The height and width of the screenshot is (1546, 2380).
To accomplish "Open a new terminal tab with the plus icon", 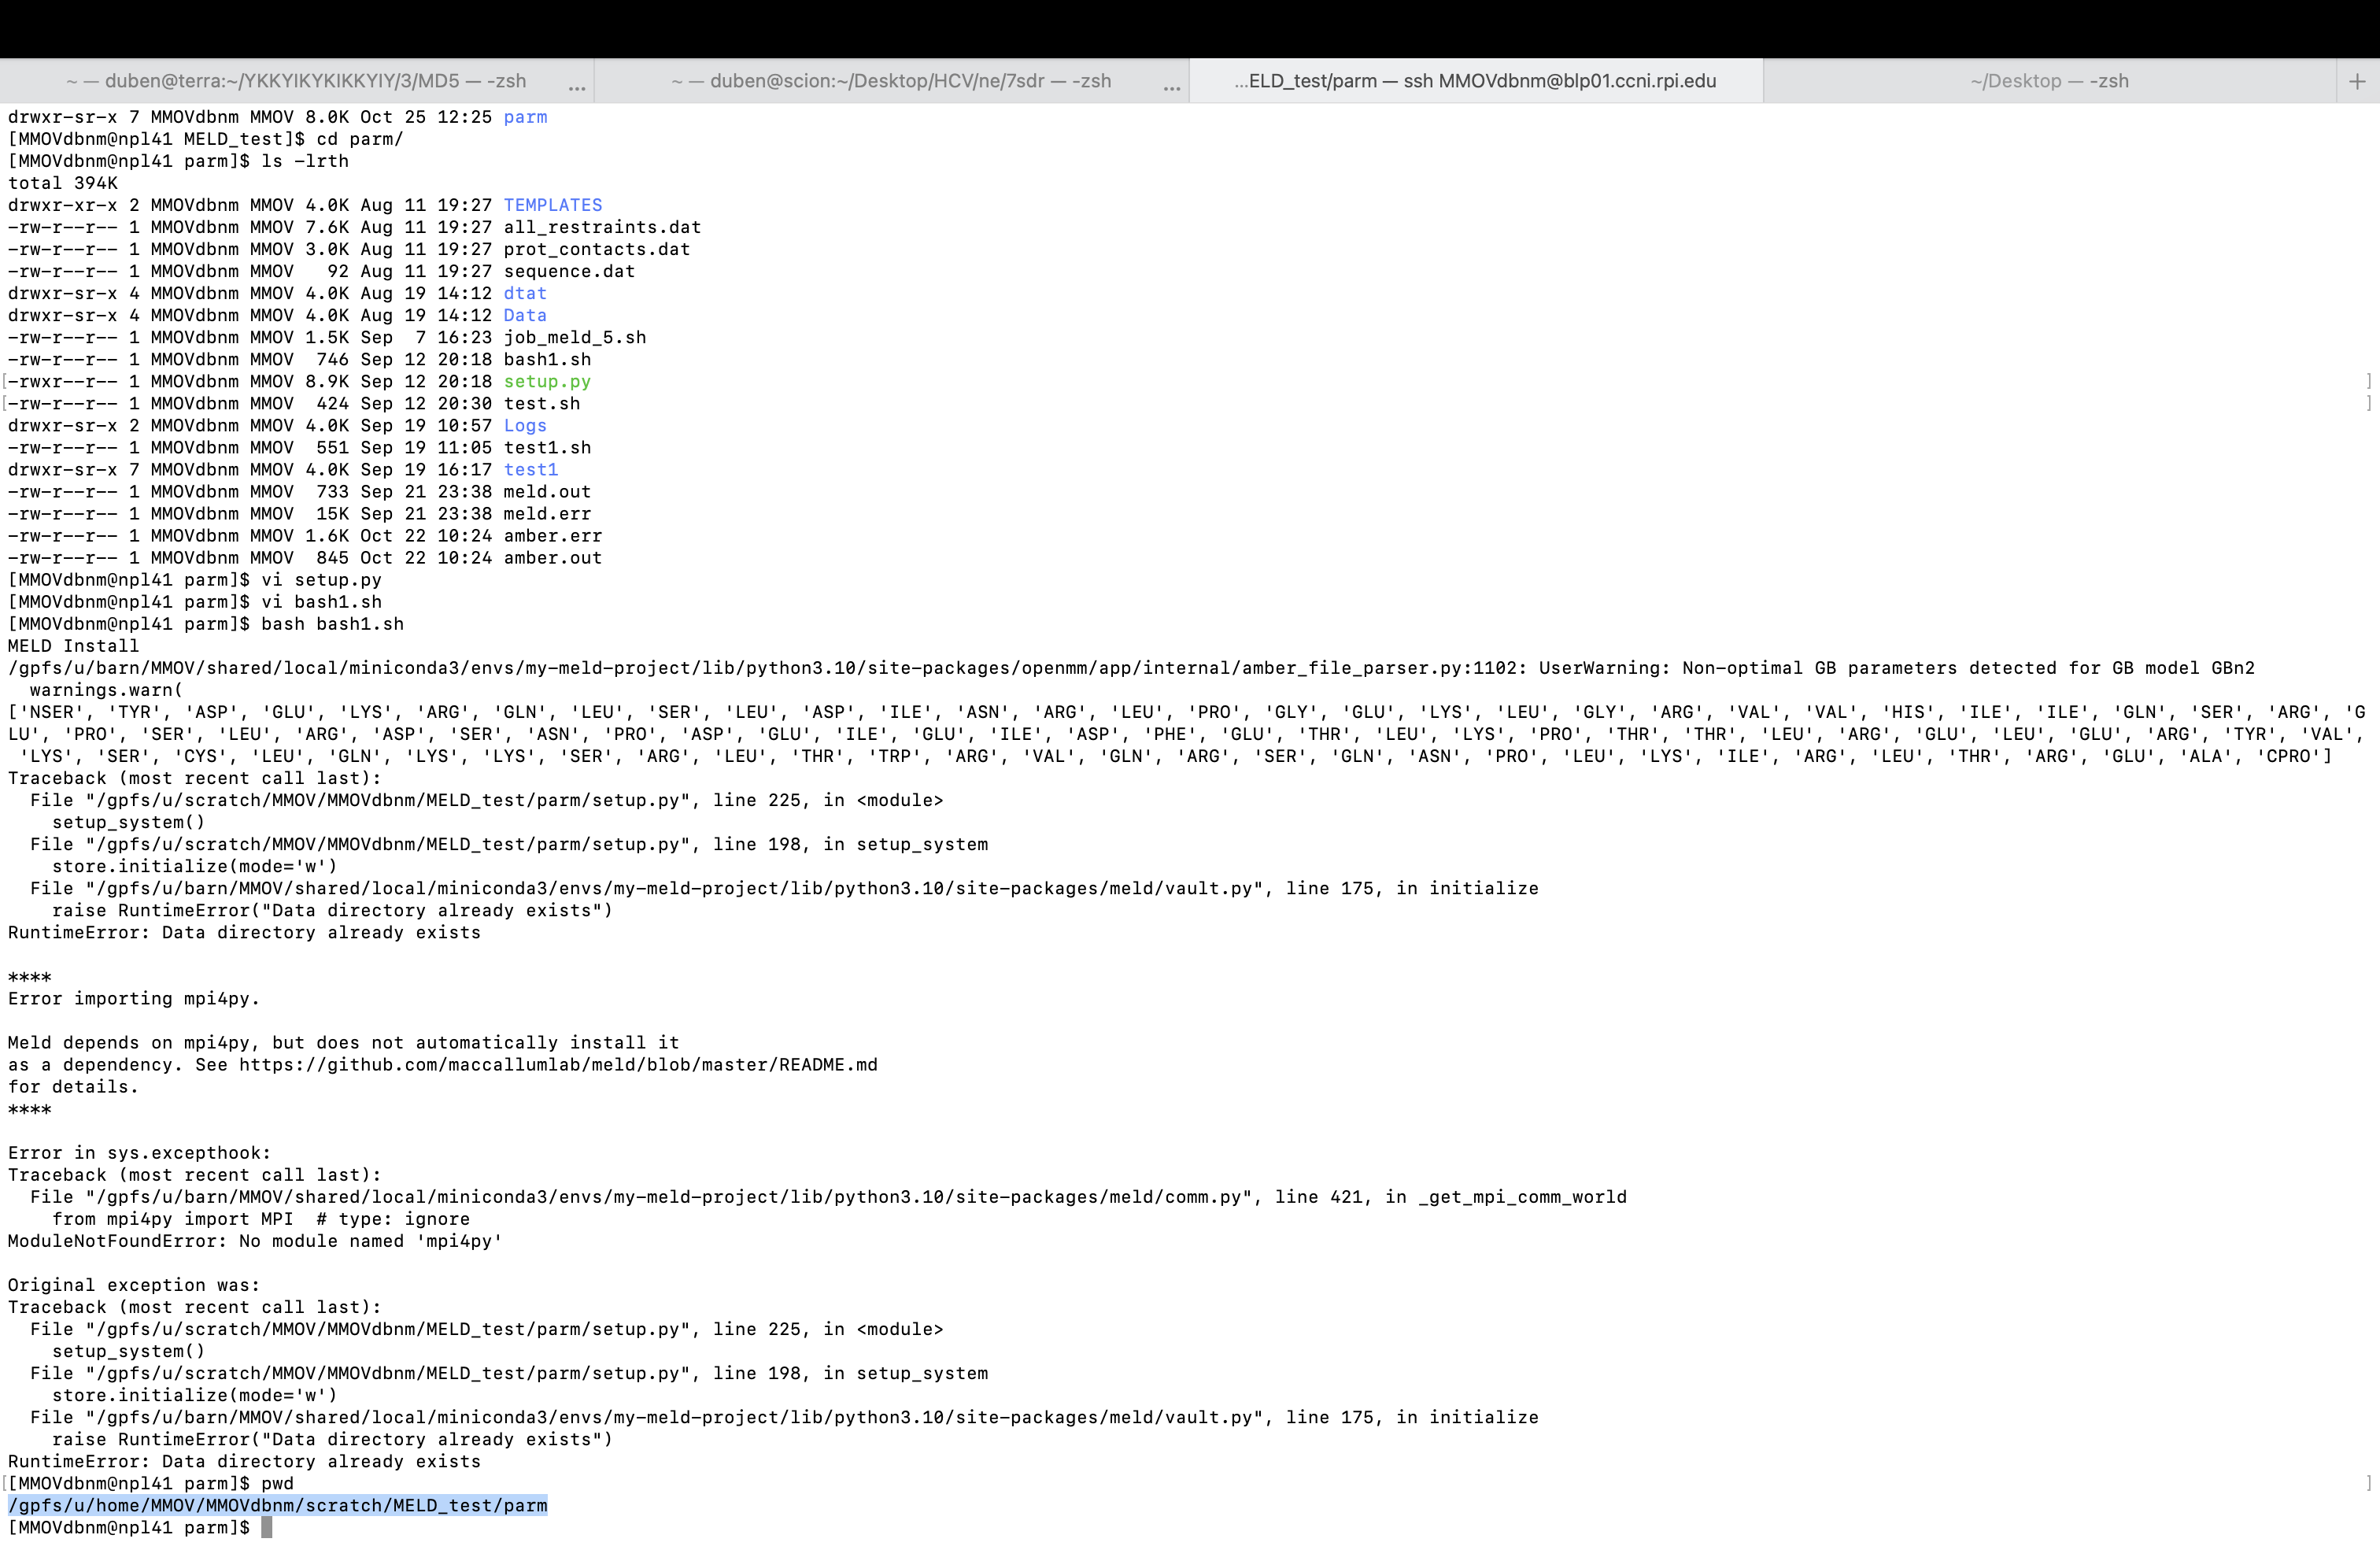I will point(2357,80).
